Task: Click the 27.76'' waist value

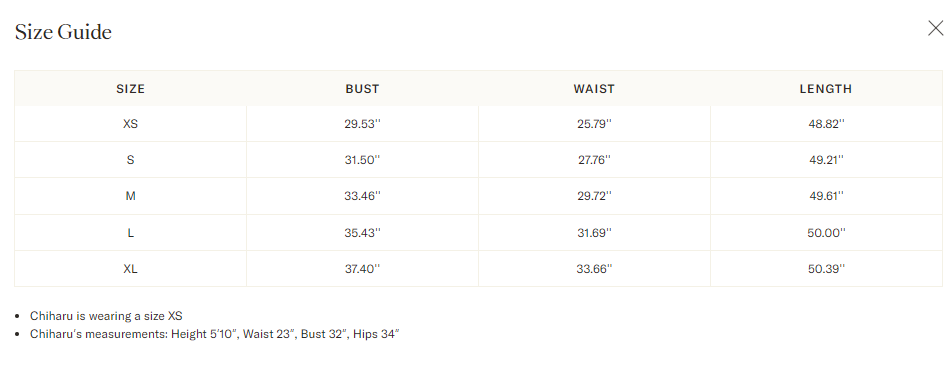Action: tap(594, 160)
